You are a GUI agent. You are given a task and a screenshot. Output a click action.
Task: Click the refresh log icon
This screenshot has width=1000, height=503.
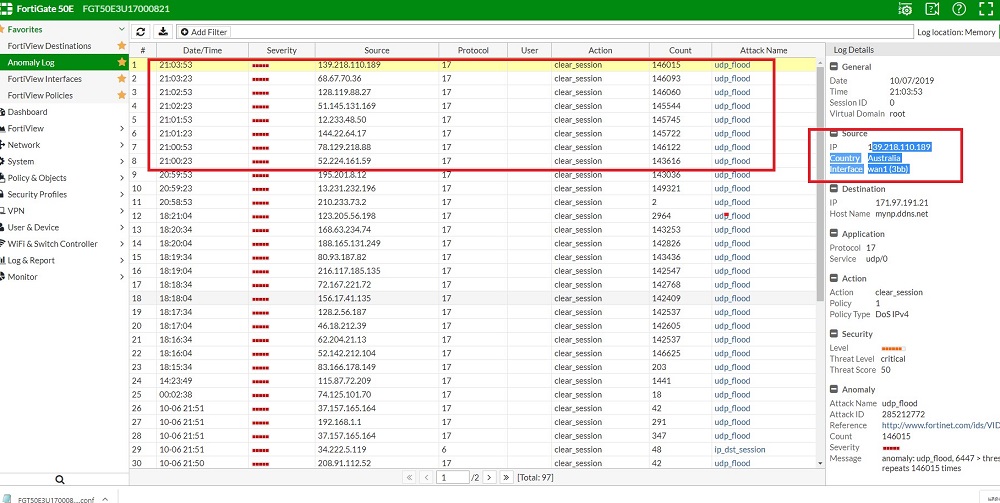142,32
